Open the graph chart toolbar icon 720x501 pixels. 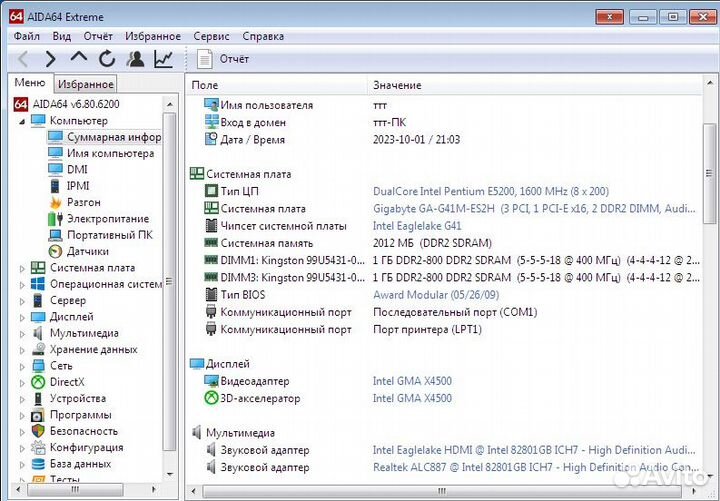point(163,59)
